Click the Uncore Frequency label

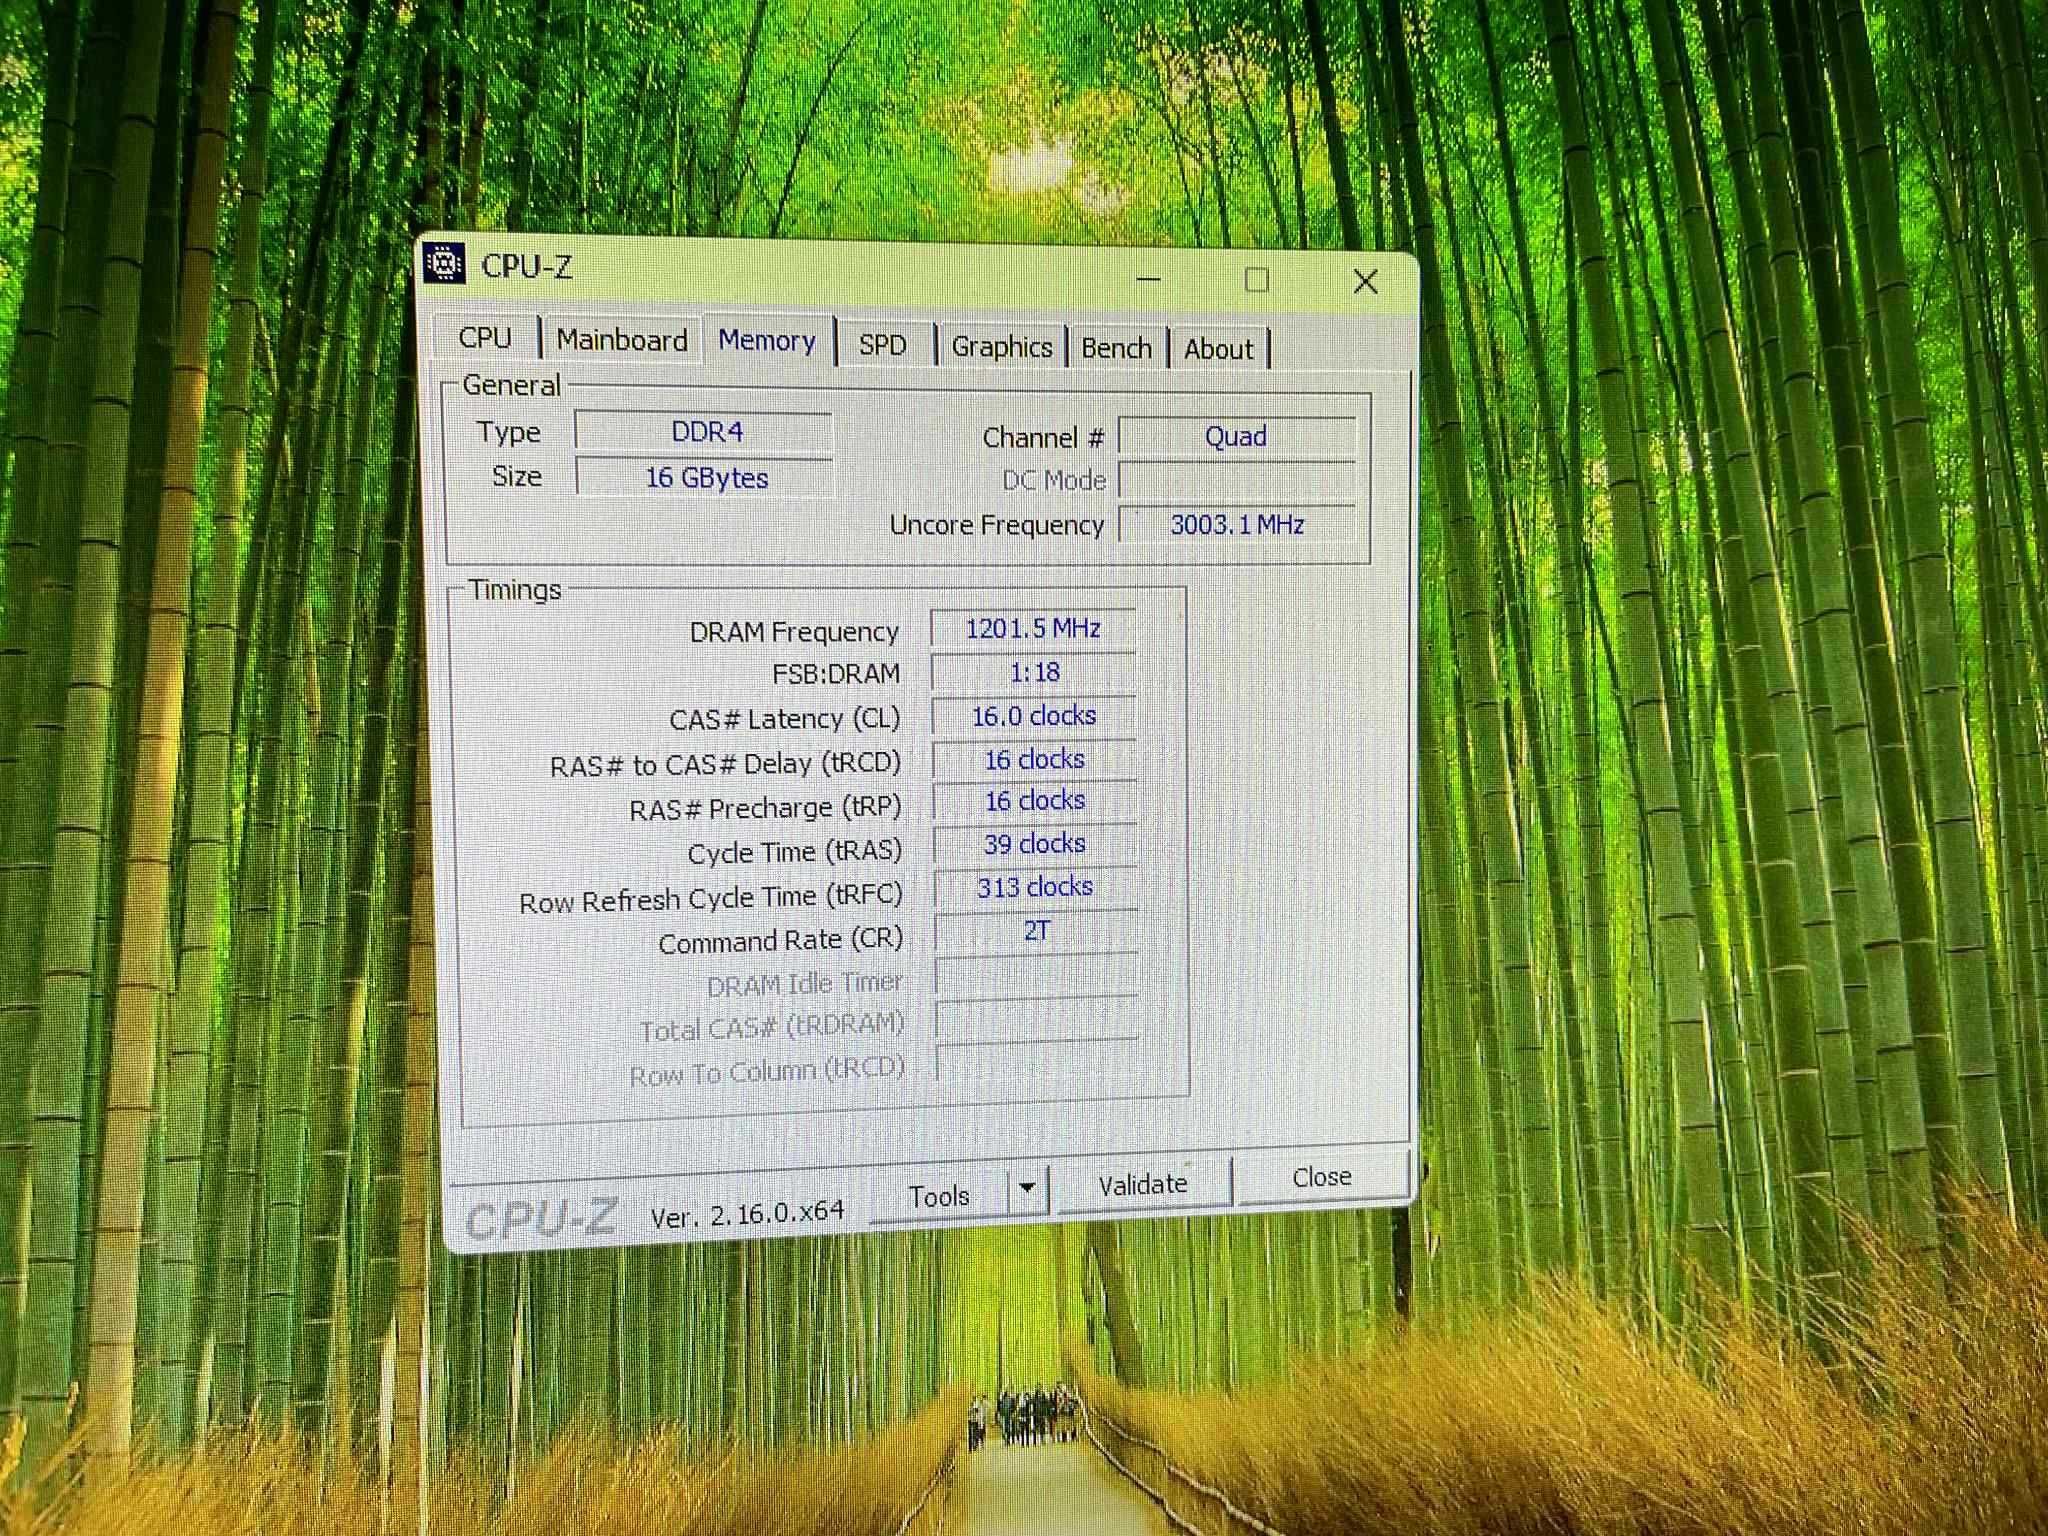pos(996,525)
